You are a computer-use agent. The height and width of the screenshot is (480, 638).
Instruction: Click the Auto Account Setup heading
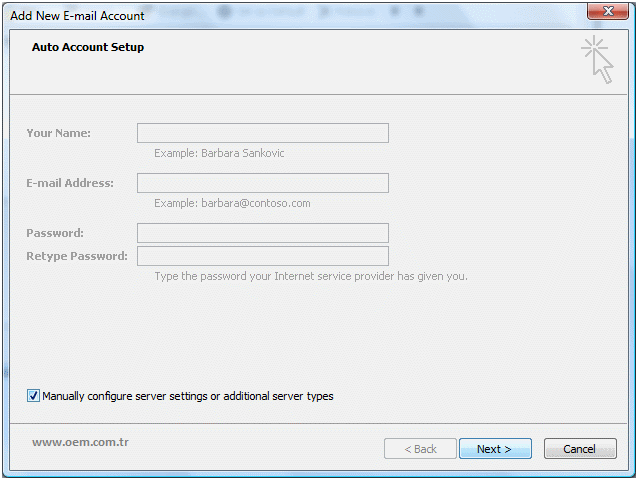(x=88, y=47)
